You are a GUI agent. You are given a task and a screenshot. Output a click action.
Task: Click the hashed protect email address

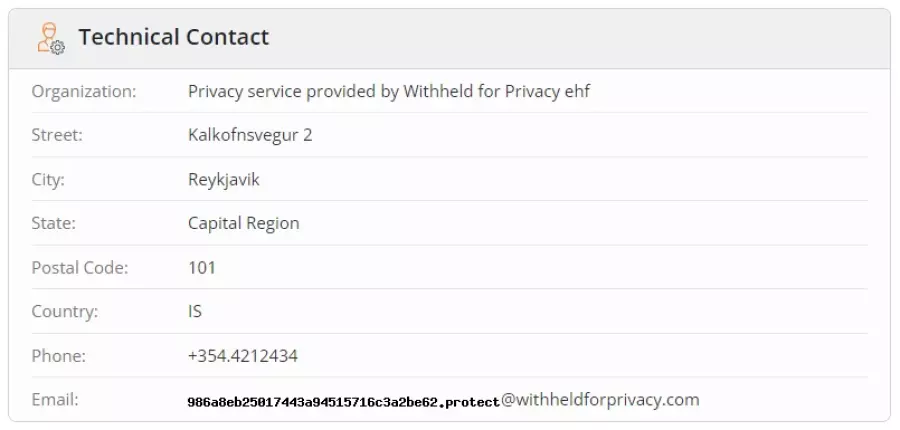[x=344, y=401]
